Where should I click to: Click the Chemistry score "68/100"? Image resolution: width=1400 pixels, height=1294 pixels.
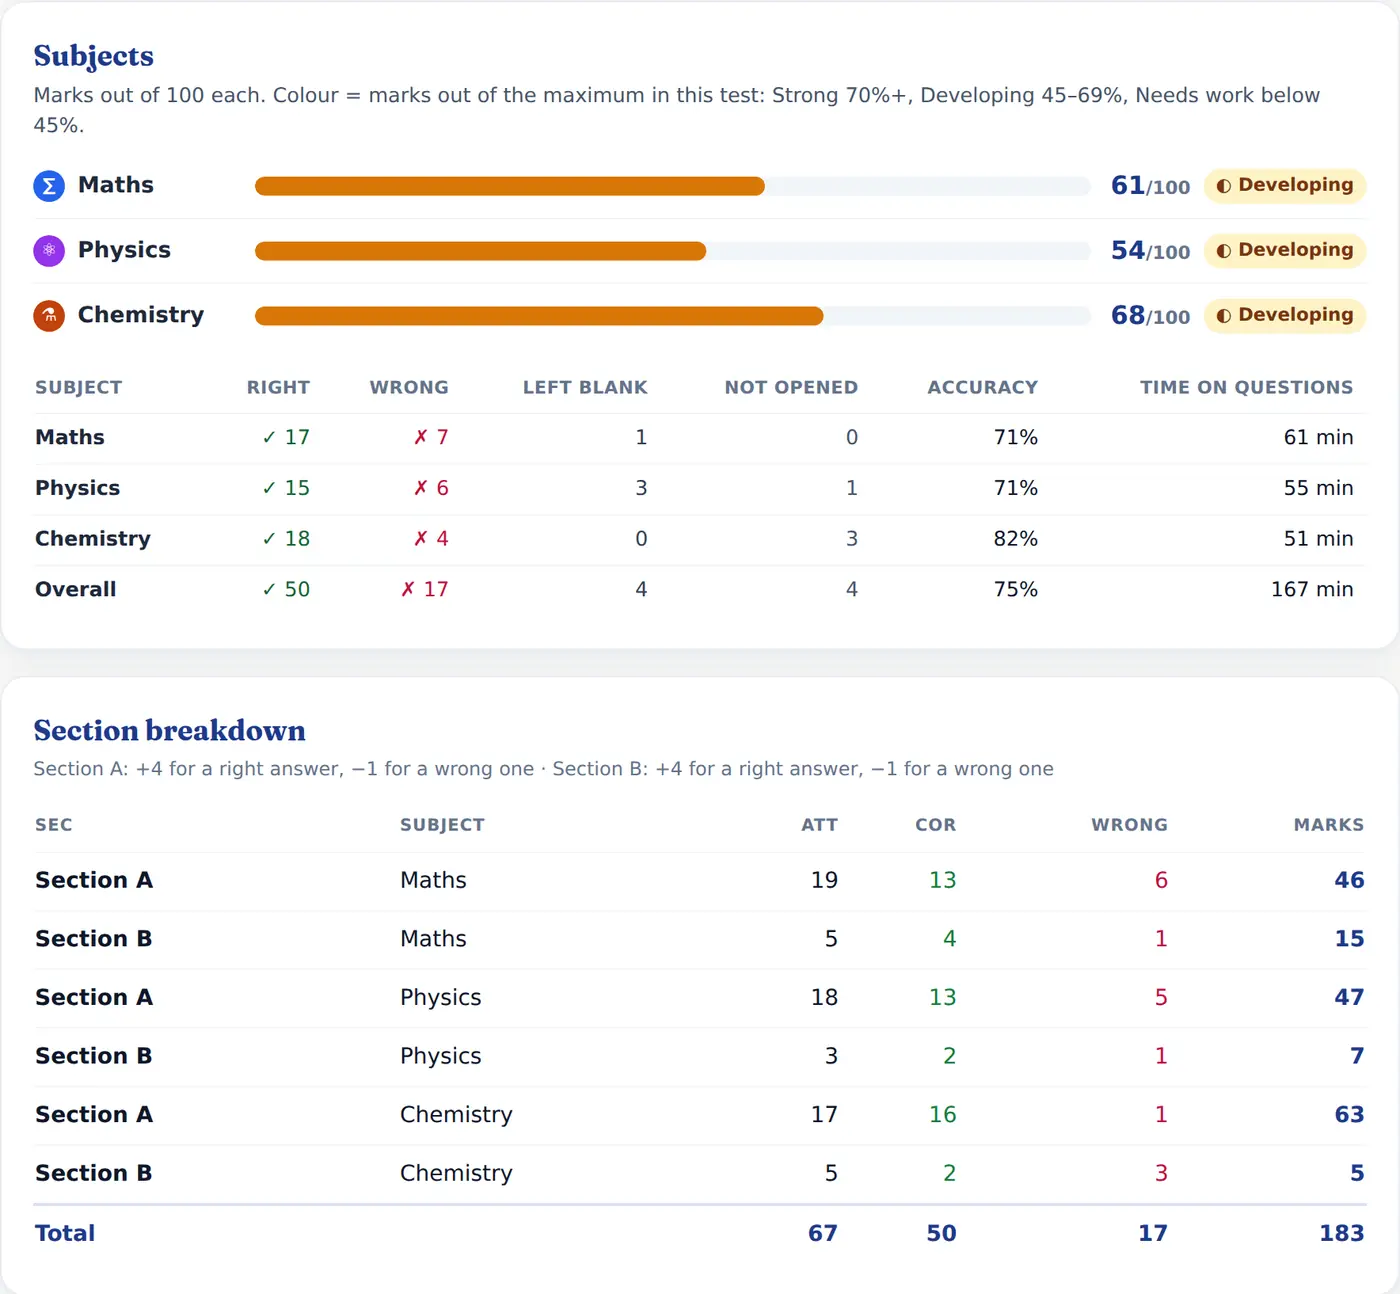tap(1150, 316)
